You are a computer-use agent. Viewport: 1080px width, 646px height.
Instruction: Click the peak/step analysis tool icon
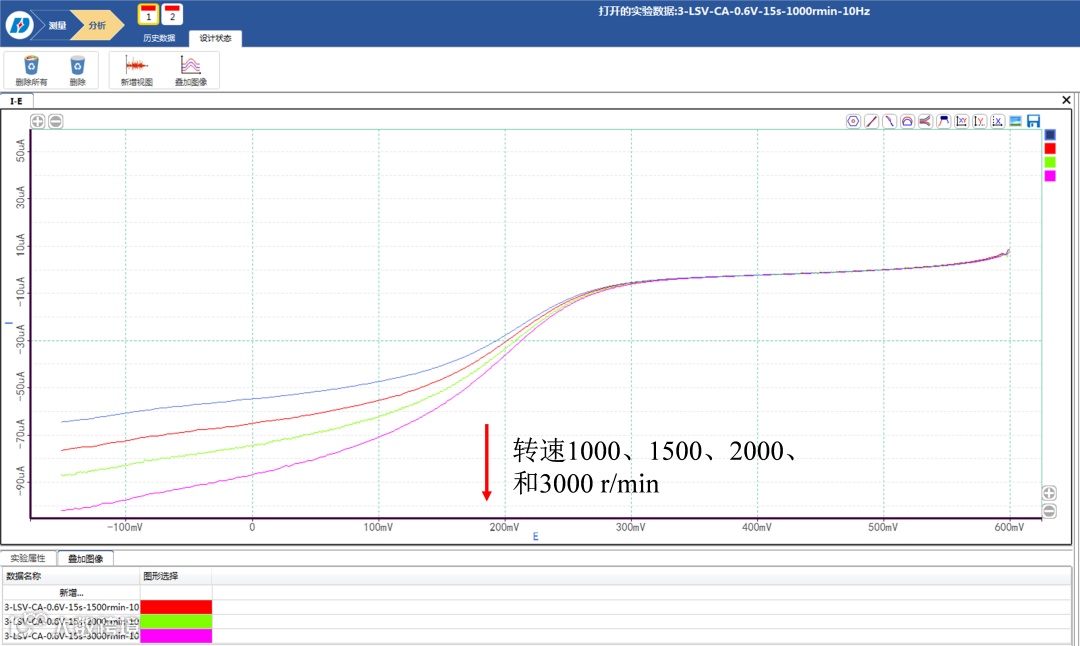coord(944,121)
